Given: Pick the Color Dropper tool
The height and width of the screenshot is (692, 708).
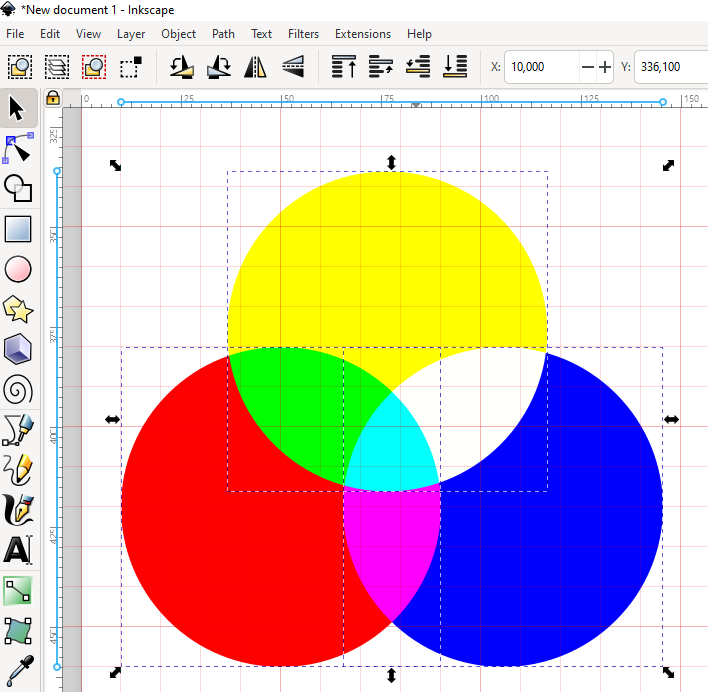Looking at the screenshot, I should (19, 670).
